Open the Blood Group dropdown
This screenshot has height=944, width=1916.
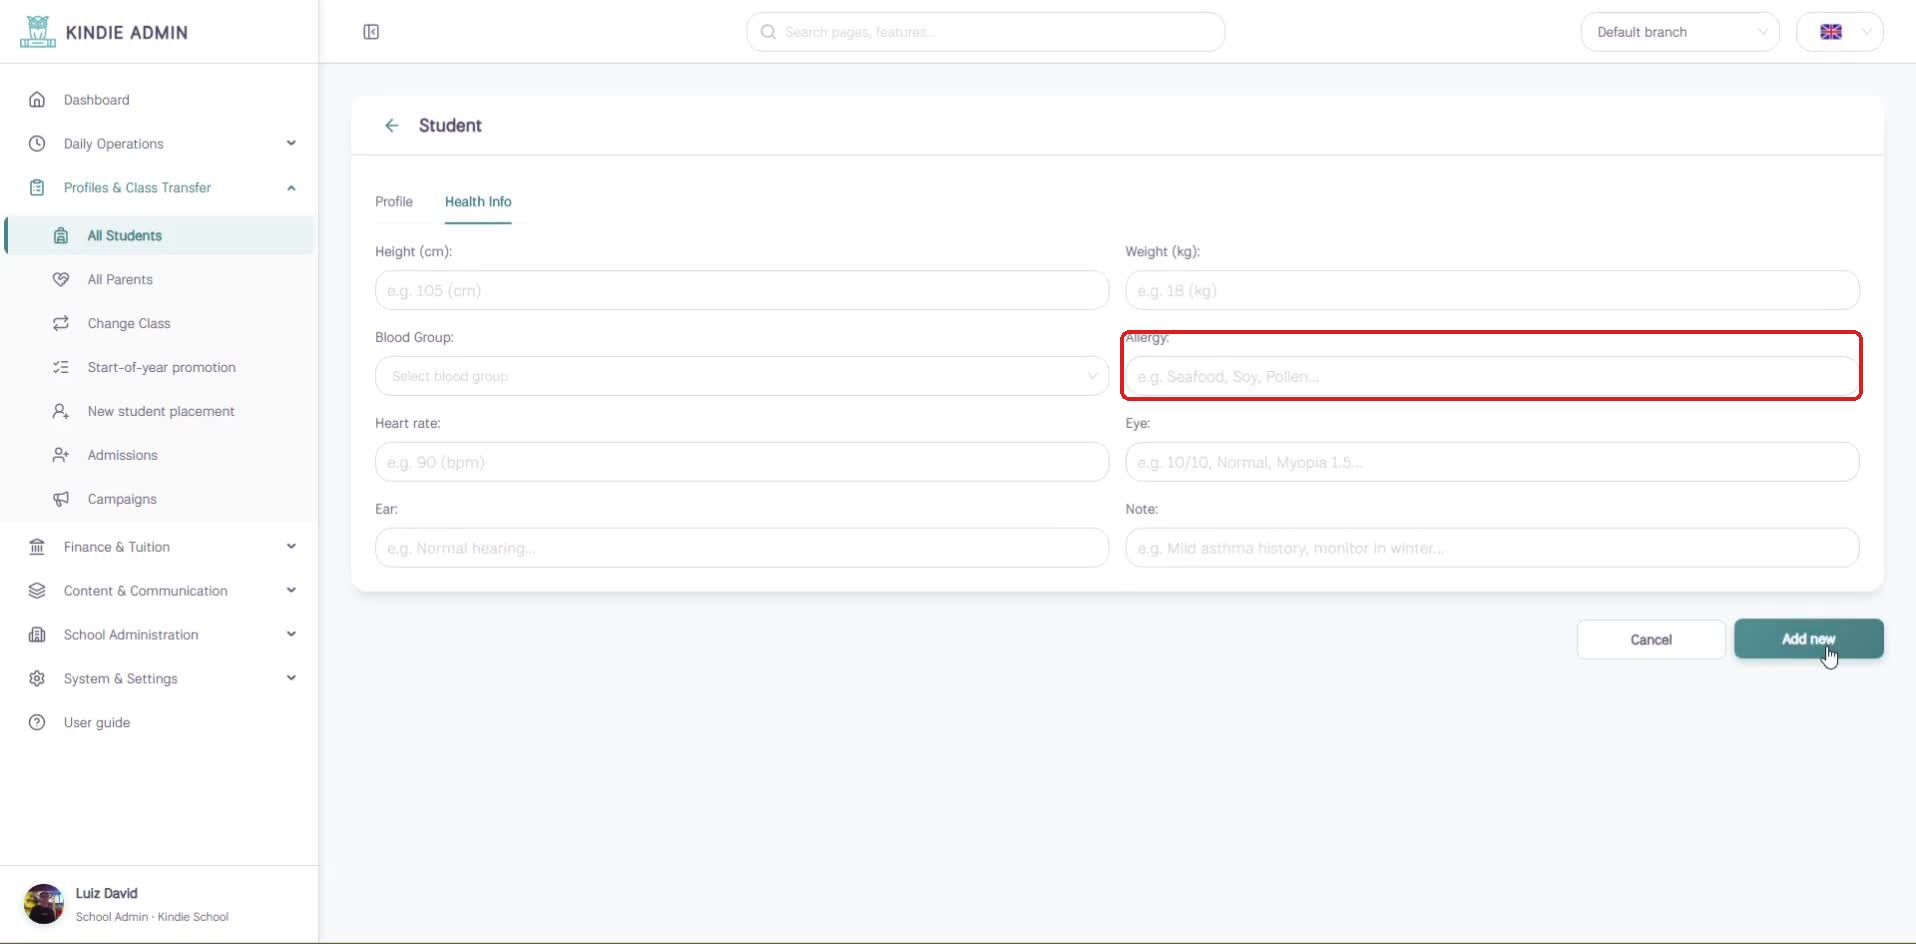tap(742, 376)
